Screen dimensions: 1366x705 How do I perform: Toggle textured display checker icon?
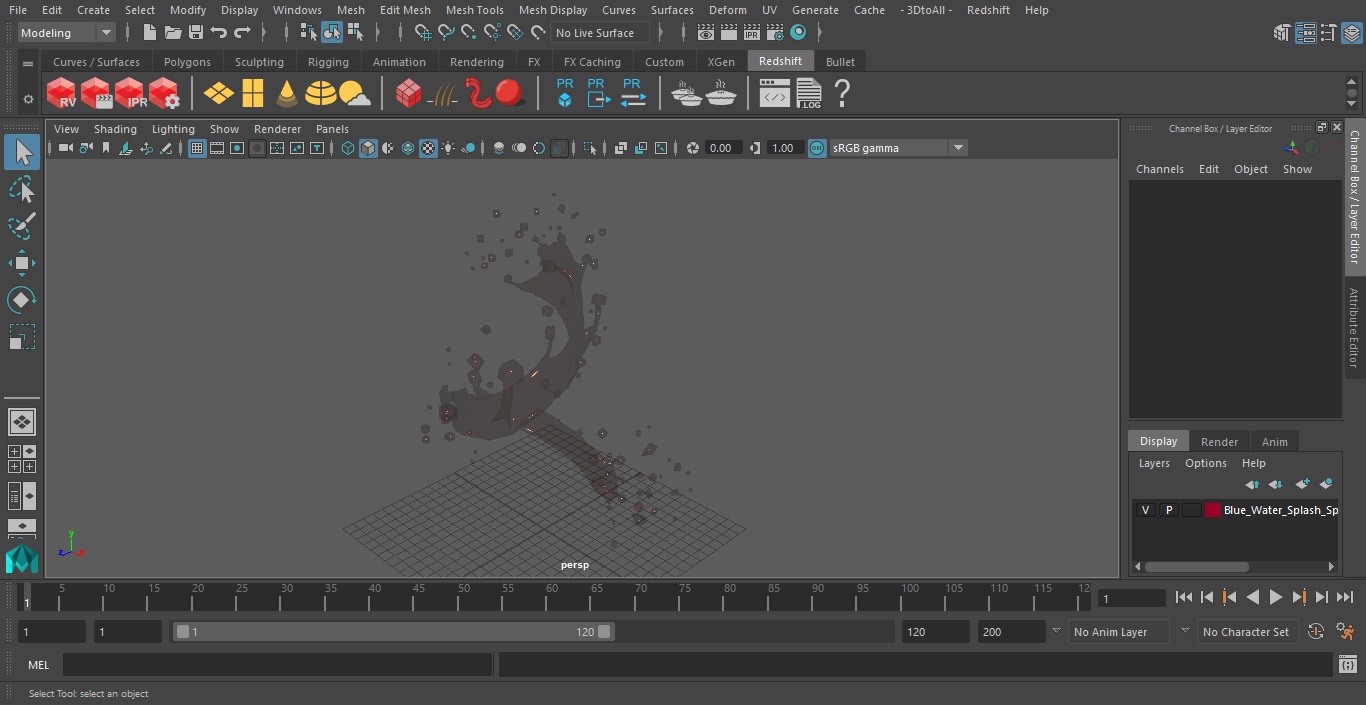[x=428, y=148]
